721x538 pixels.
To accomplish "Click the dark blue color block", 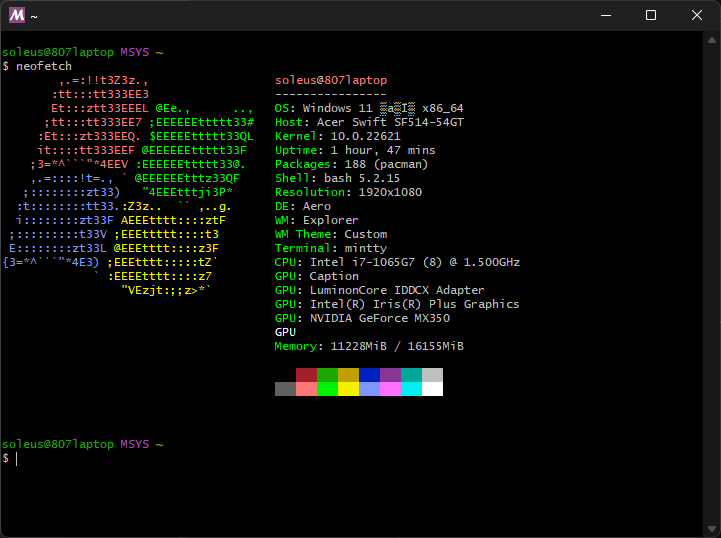I will point(370,375).
